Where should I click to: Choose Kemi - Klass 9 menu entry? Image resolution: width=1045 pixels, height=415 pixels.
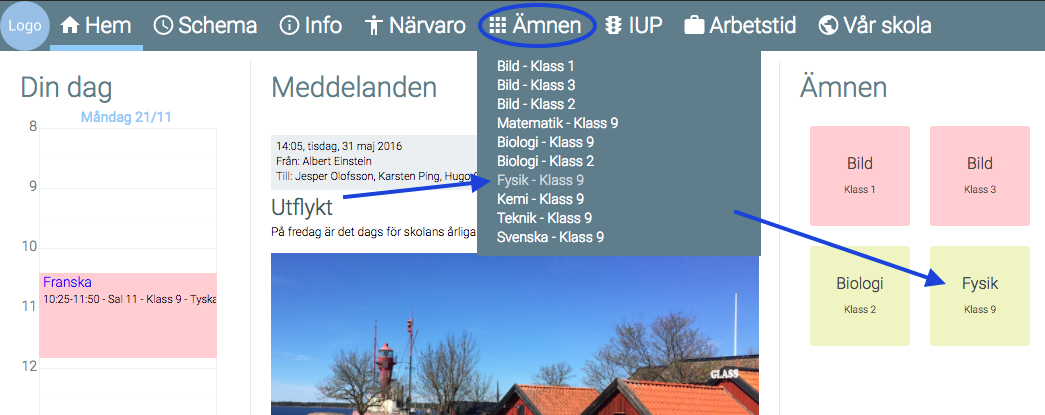(x=540, y=199)
